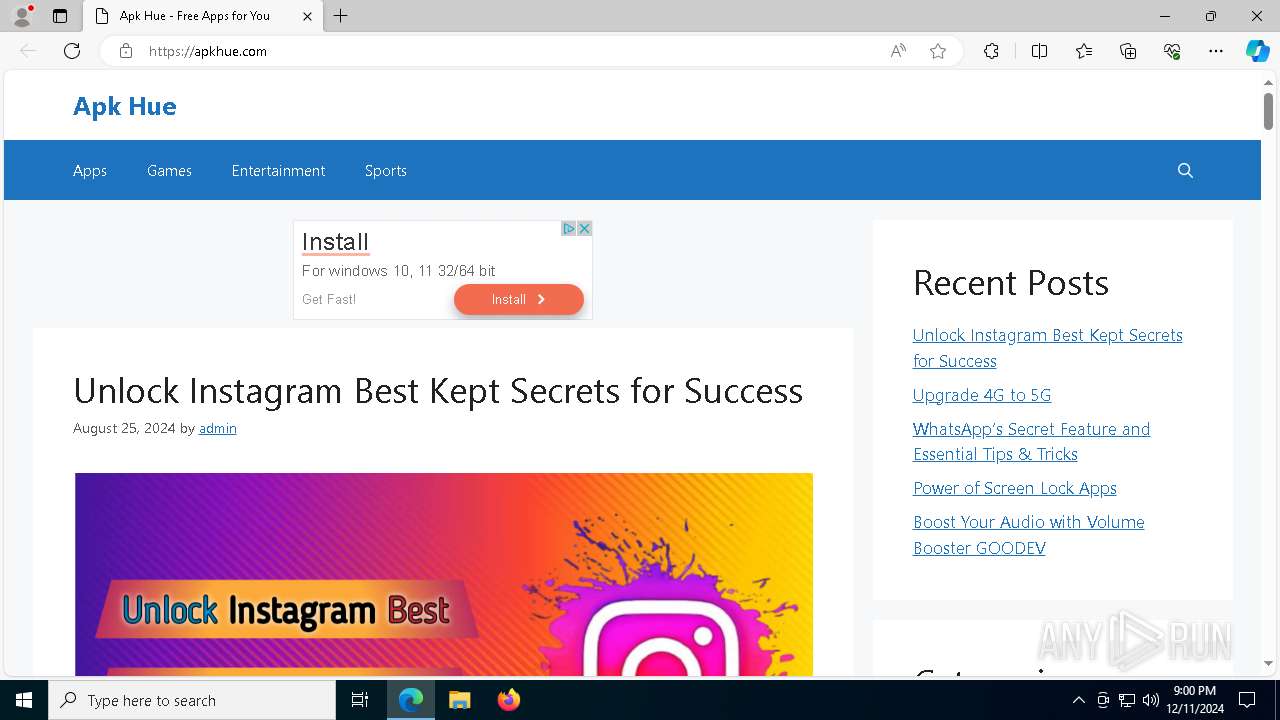This screenshot has height=720, width=1280.
Task: Open recent post Boost Your Audio with Volume Booster
Action: pos(1028,535)
